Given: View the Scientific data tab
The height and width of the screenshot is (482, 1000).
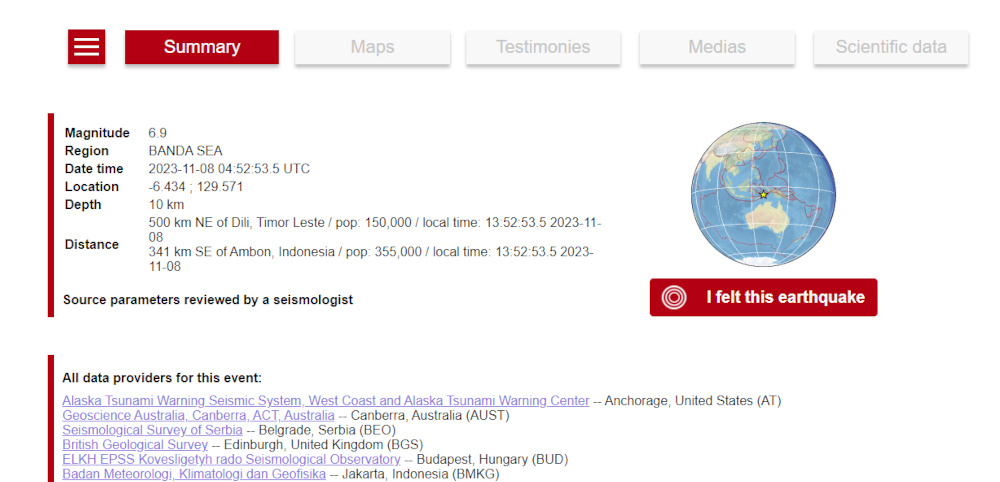Looking at the screenshot, I should tap(890, 47).
